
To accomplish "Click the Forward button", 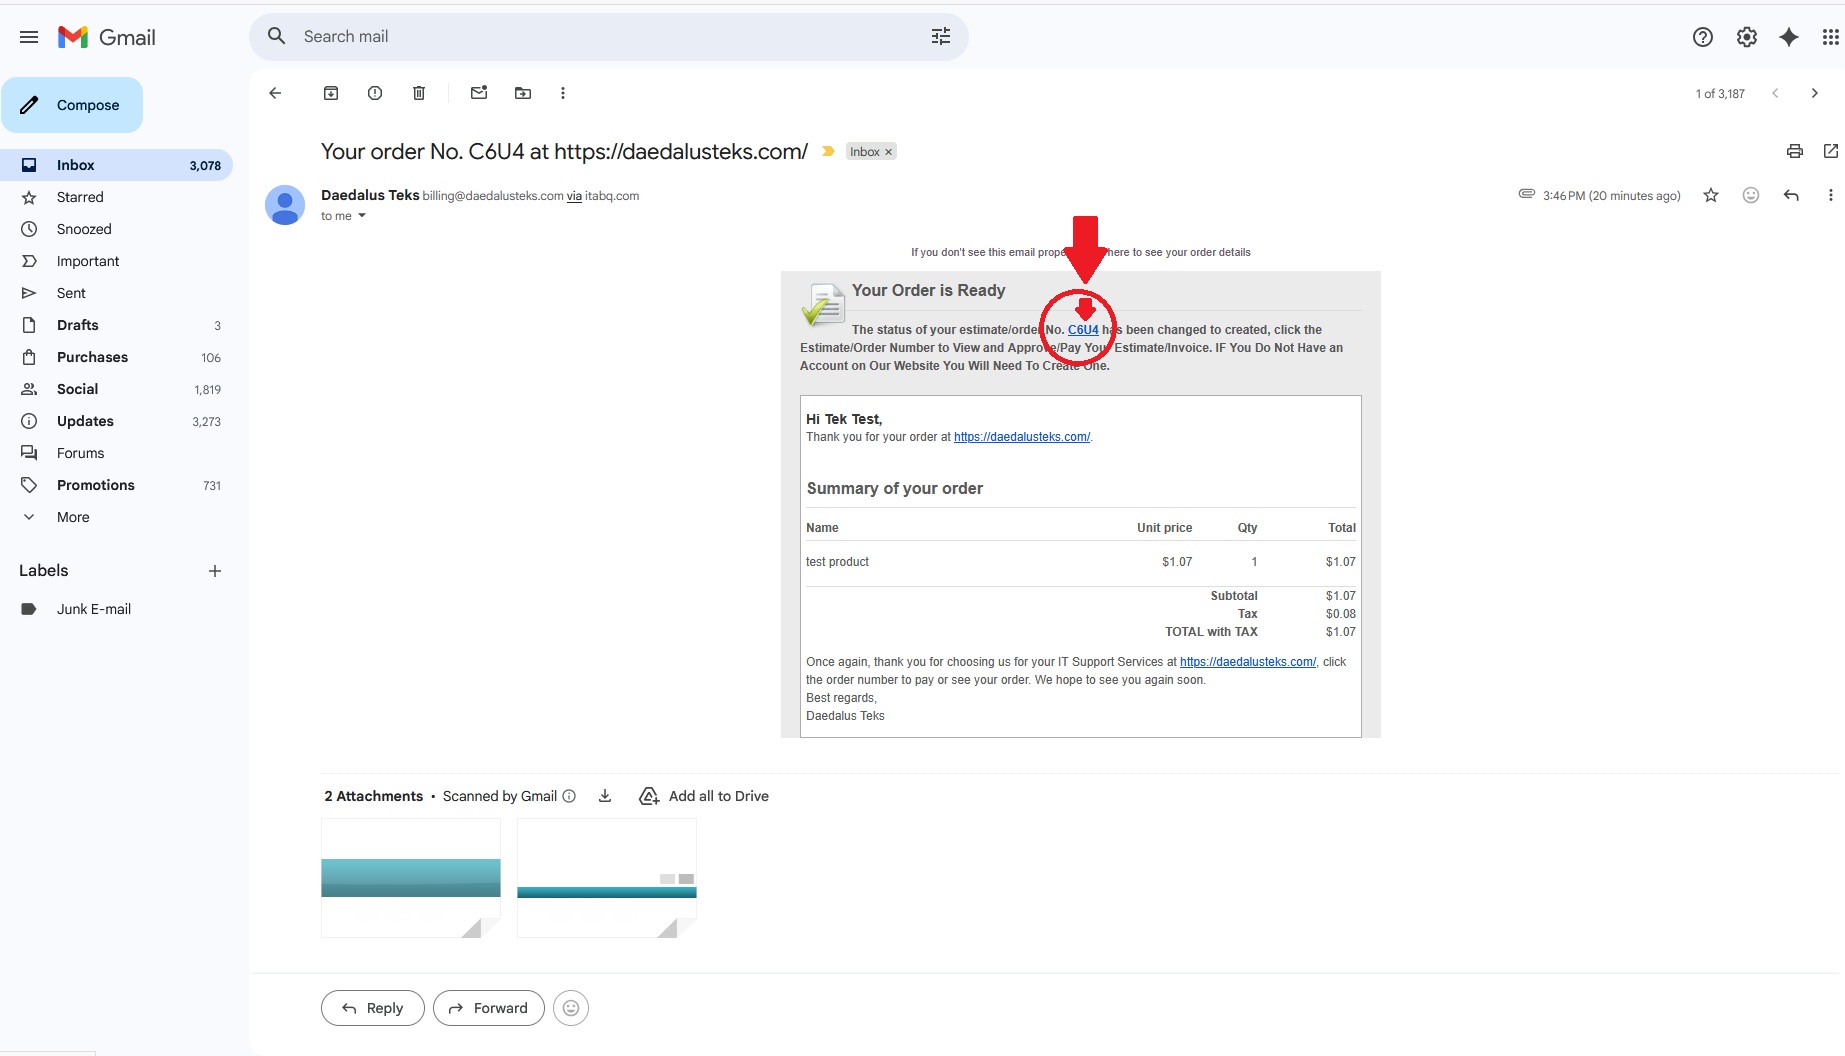I will [x=489, y=1008].
